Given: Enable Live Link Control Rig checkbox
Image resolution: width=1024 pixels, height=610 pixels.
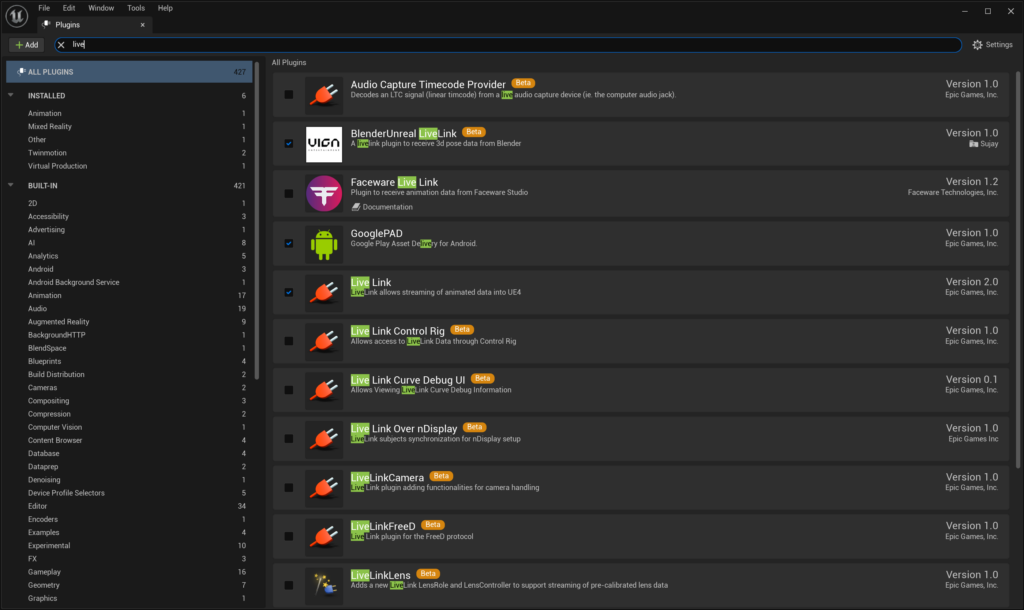Looking at the screenshot, I should tap(289, 342).
